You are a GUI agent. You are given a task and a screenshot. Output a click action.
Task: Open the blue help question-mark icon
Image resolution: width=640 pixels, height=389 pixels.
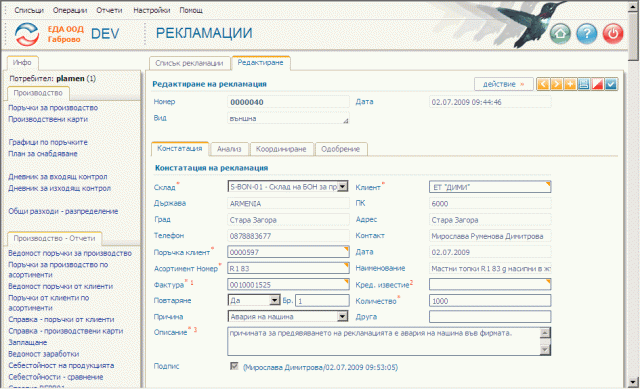(x=587, y=33)
